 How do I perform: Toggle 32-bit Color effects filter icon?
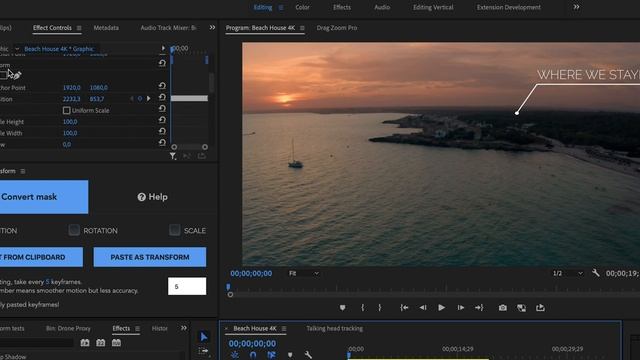100,343
